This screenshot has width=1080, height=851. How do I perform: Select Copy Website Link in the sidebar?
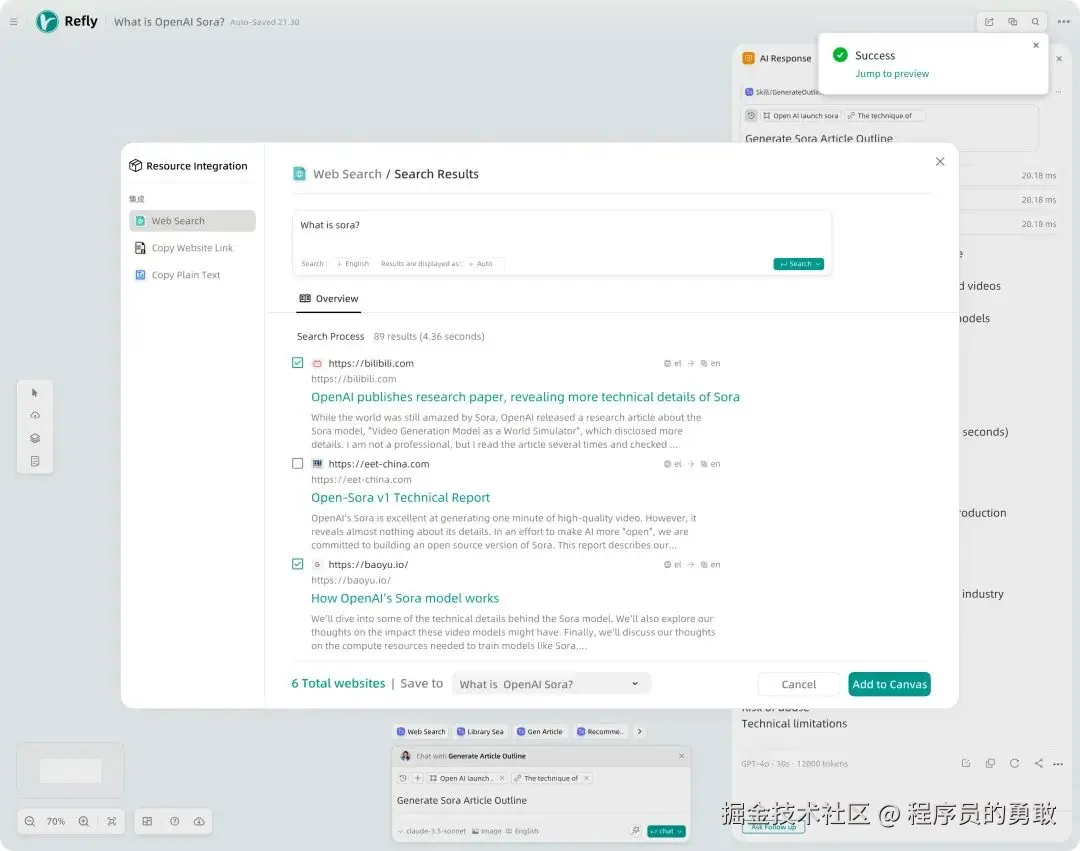point(190,248)
